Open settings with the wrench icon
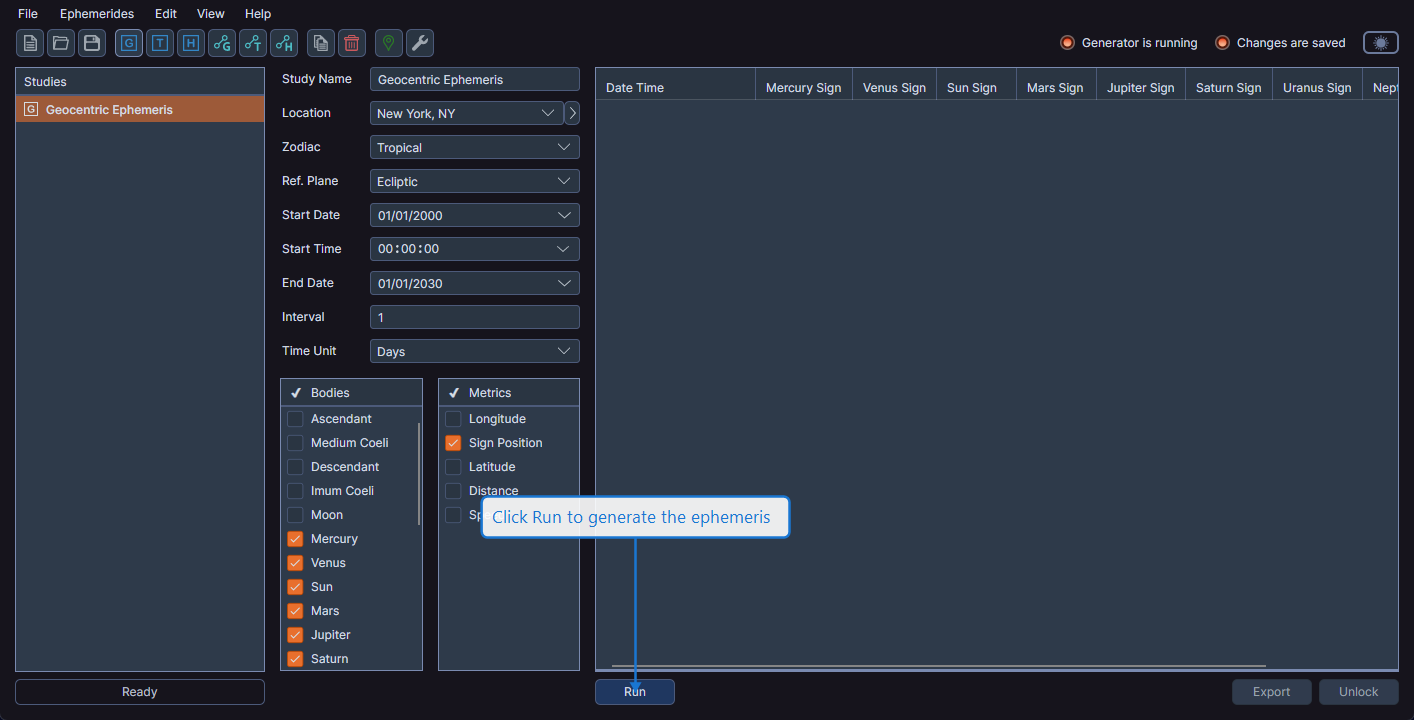Screen dimensions: 1414x720 pyautogui.click(x=419, y=43)
